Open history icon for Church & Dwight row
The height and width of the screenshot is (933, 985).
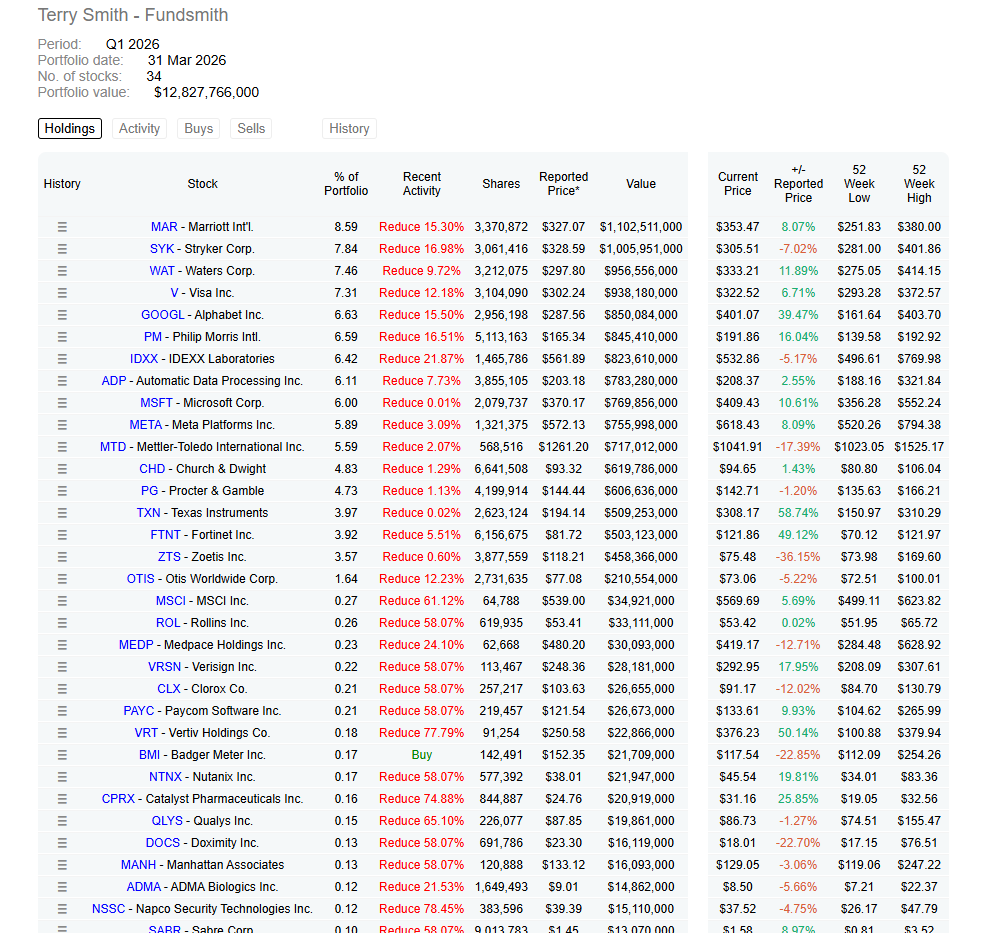click(x=62, y=469)
